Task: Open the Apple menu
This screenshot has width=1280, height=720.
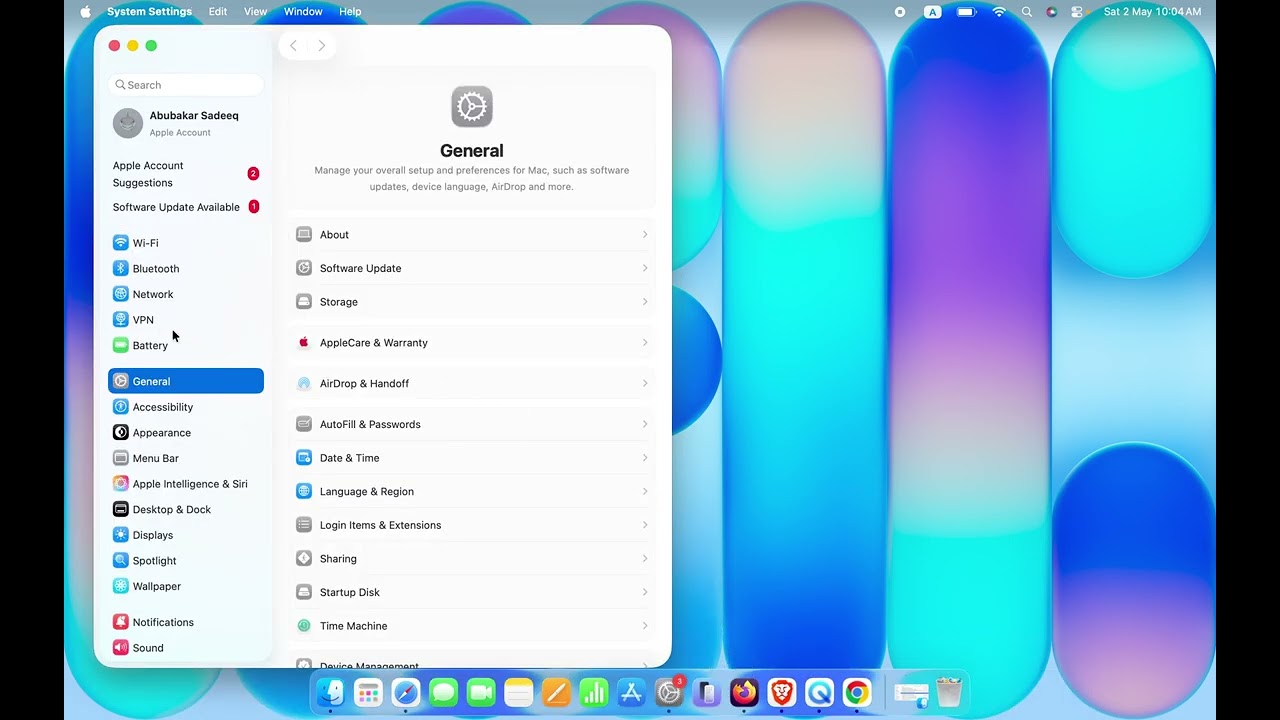Action: point(85,12)
